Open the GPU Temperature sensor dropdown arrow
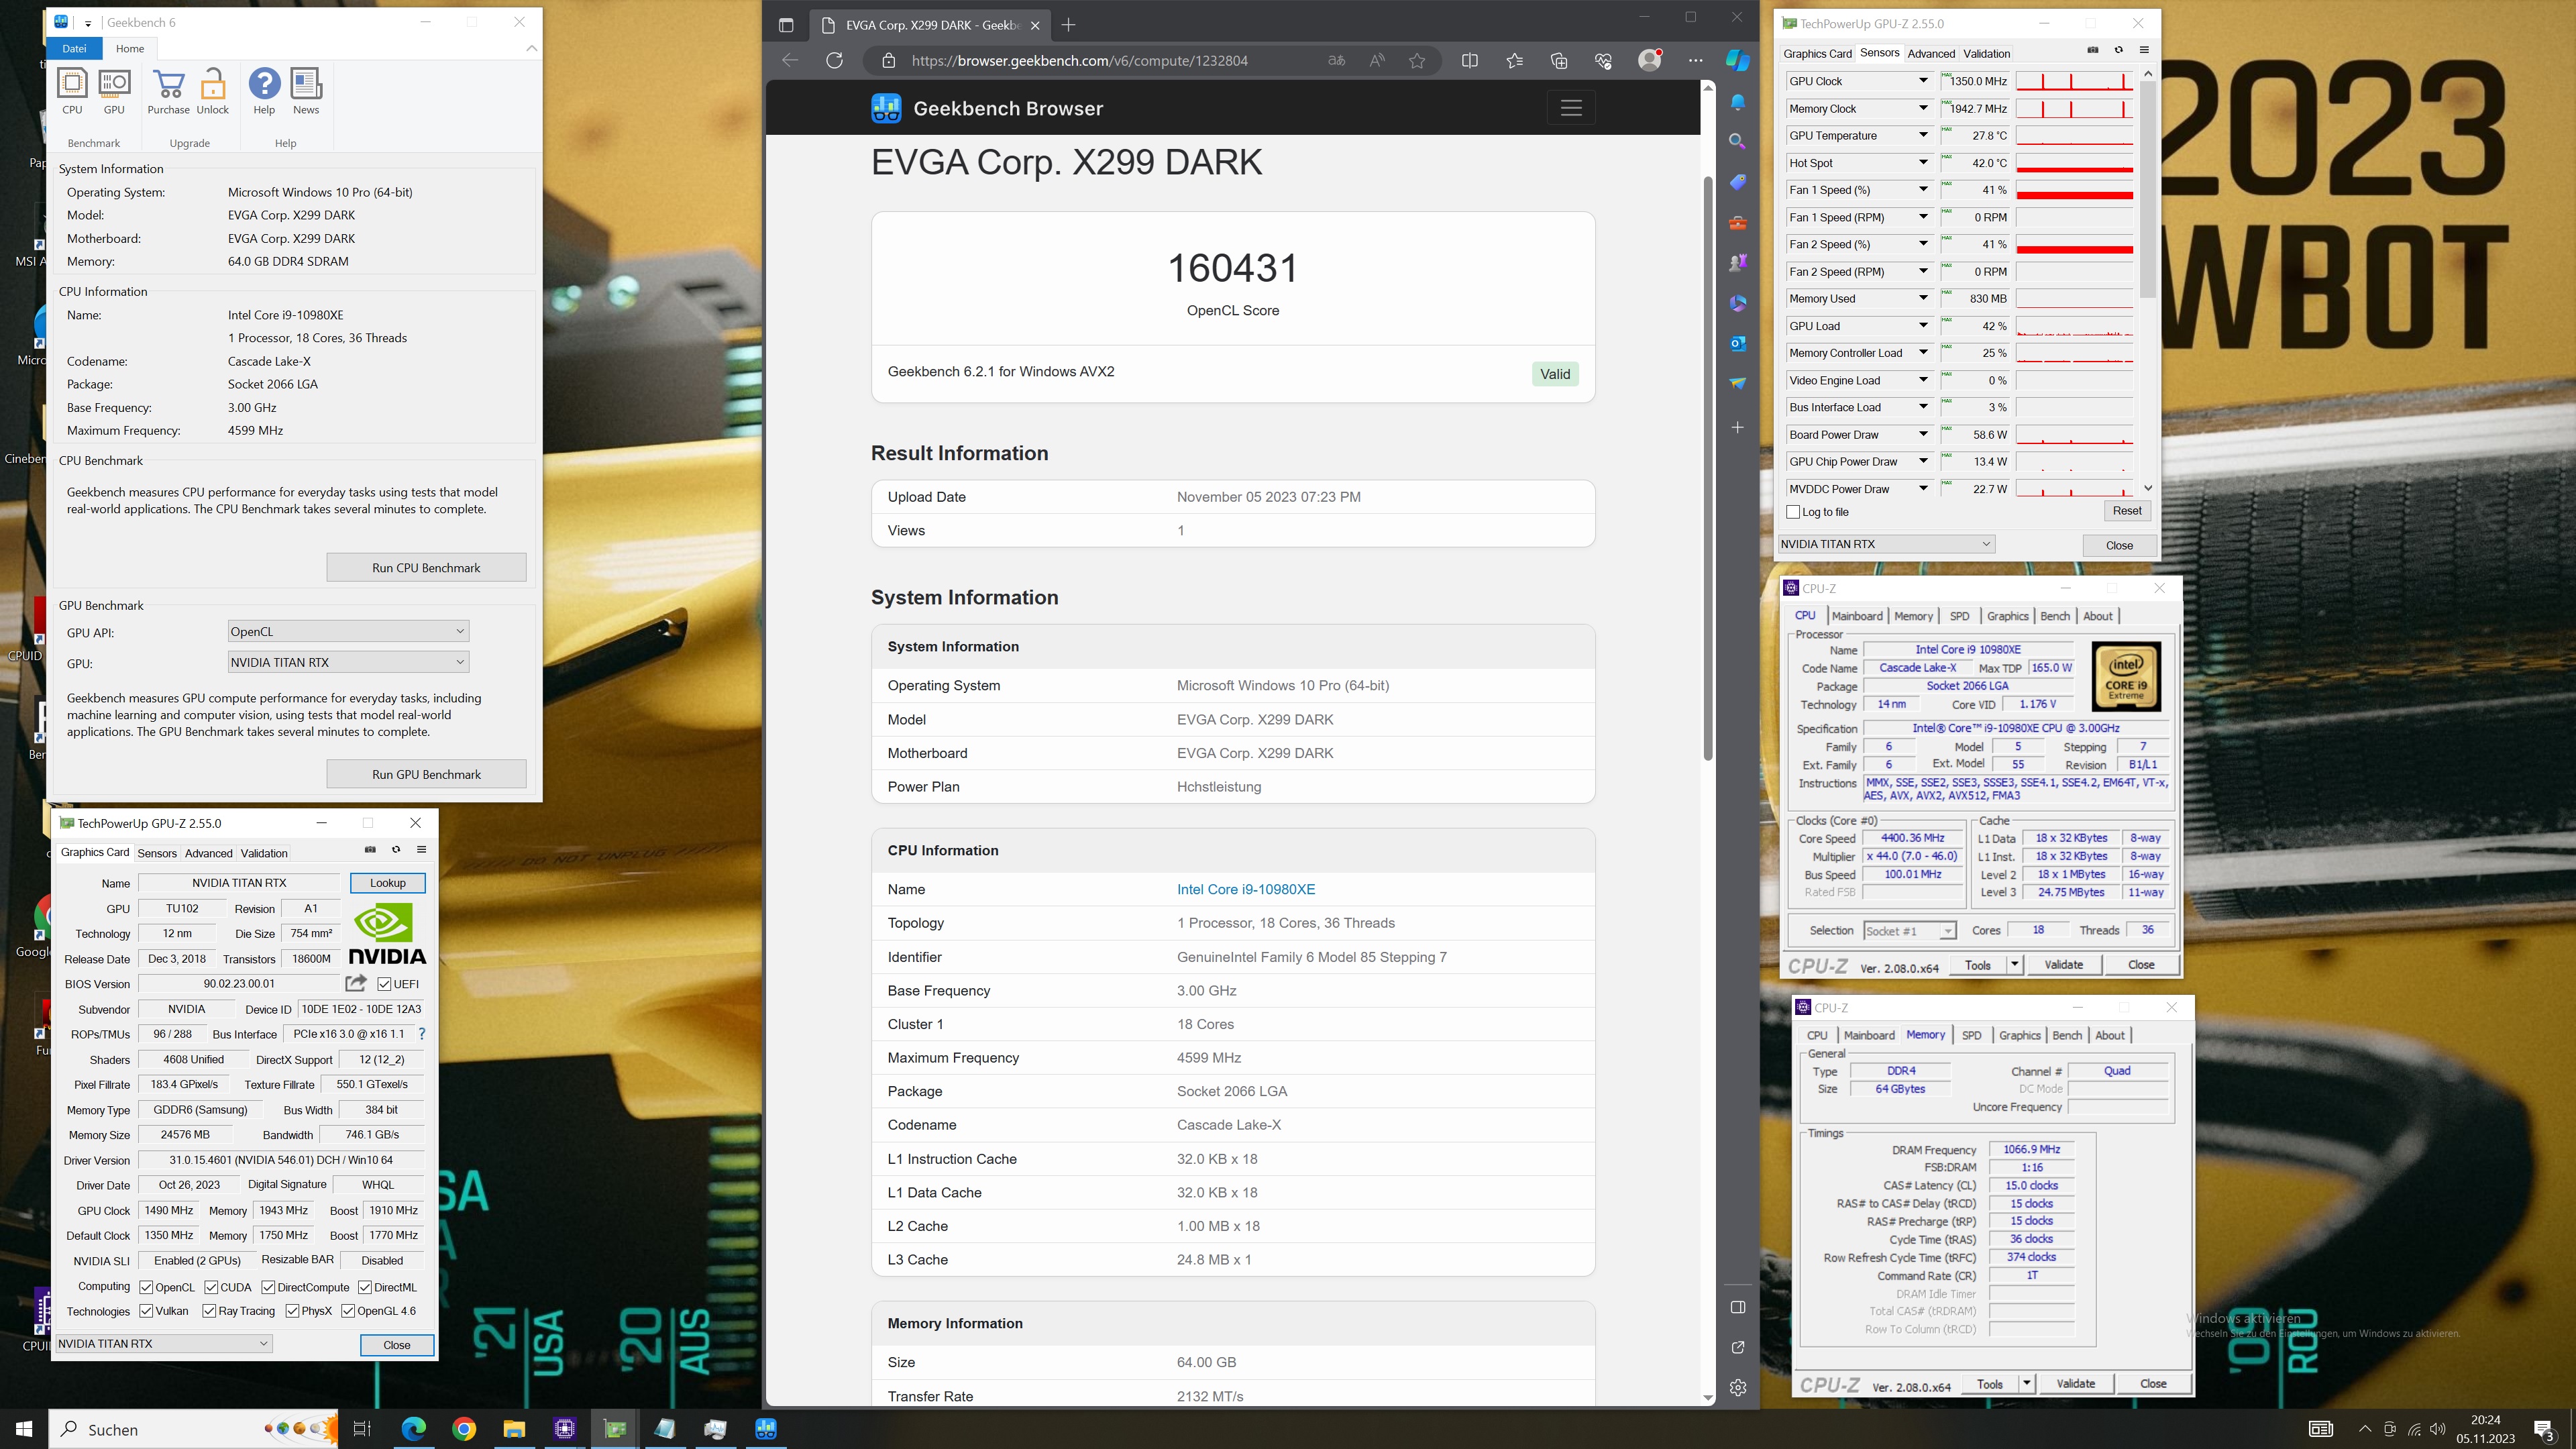Image resolution: width=2576 pixels, height=1449 pixels. click(1922, 135)
